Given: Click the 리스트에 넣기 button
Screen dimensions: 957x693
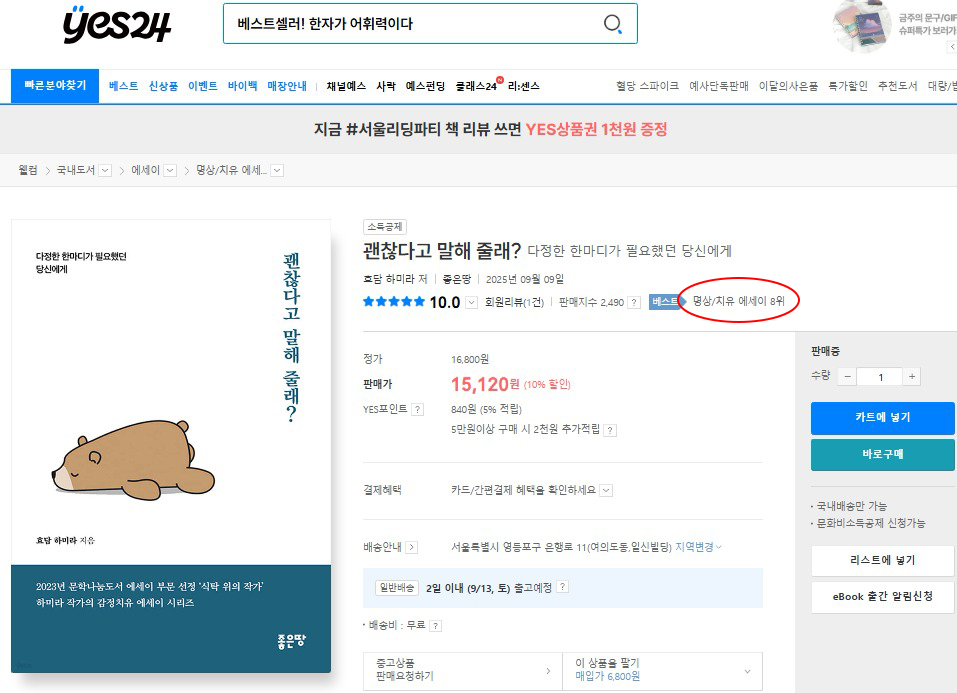Looking at the screenshot, I should 883,561.
